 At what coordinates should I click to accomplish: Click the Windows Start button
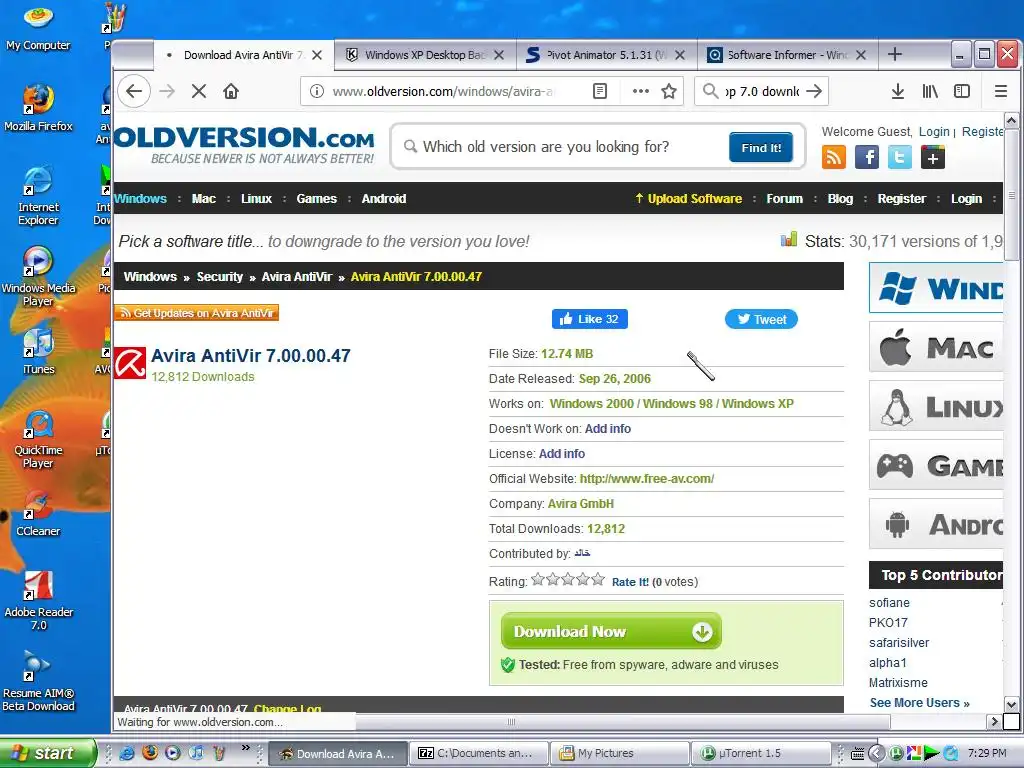48,753
